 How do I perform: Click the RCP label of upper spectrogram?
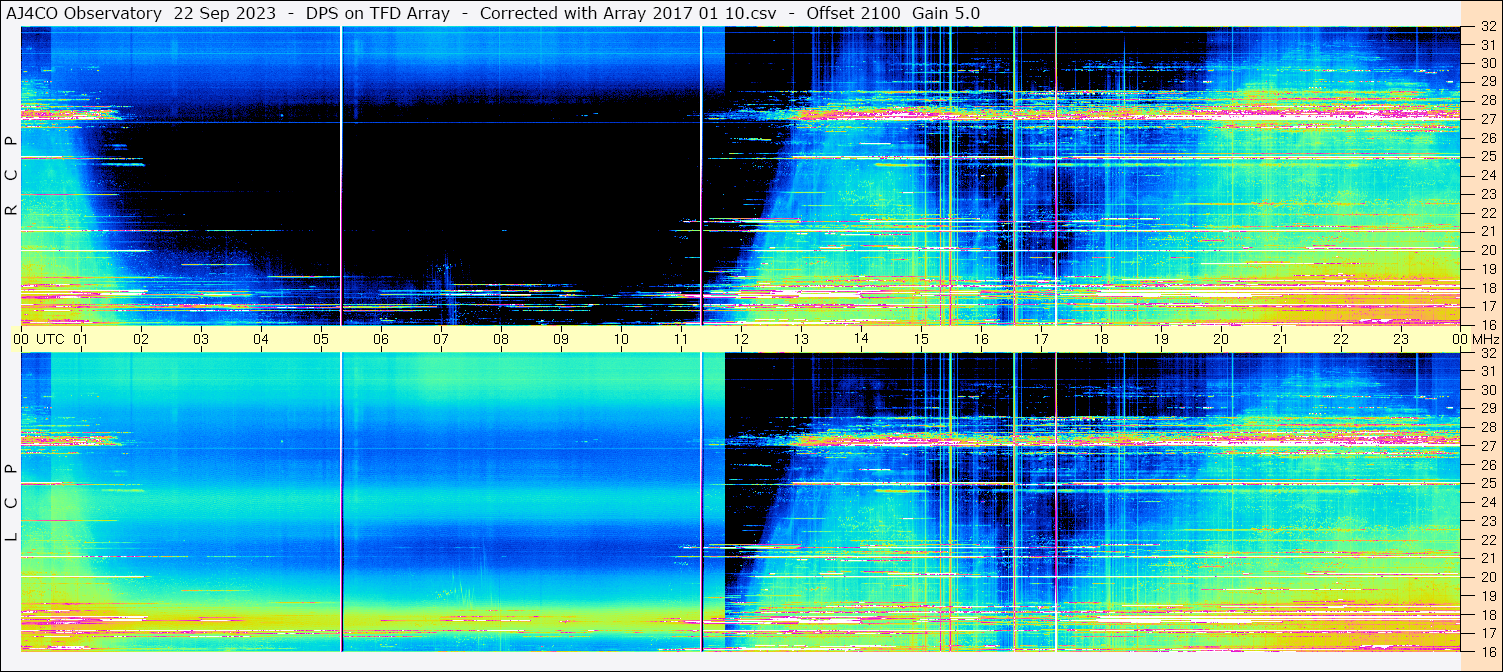[x=11, y=176]
